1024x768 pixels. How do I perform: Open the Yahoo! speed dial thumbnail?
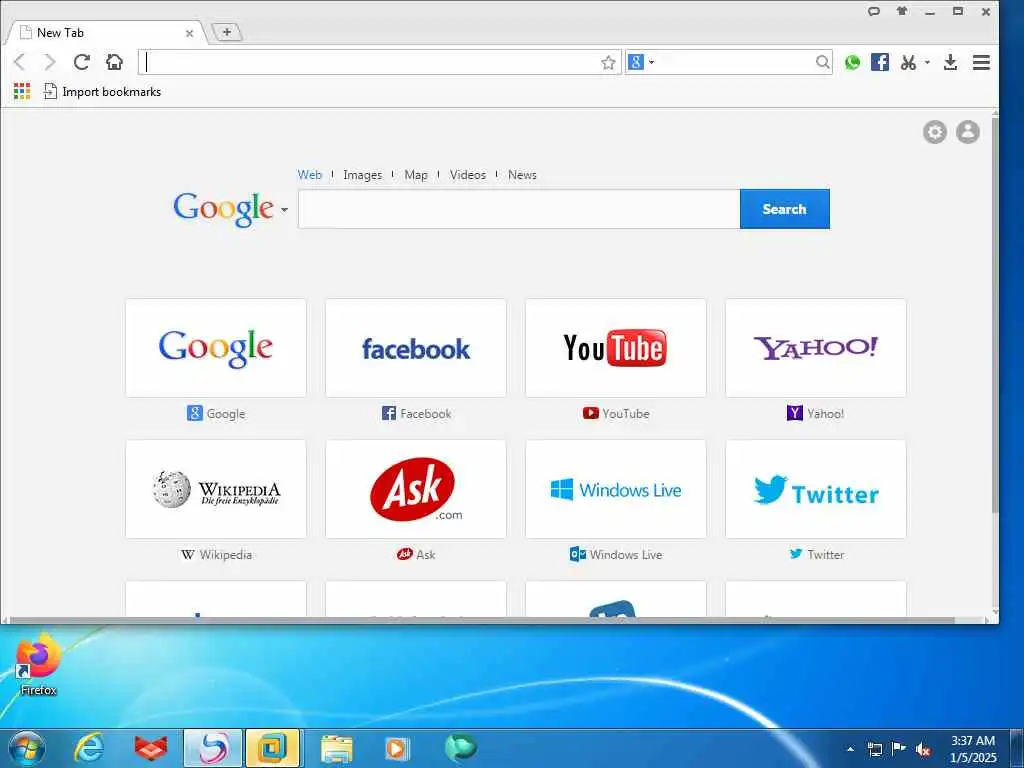point(816,348)
